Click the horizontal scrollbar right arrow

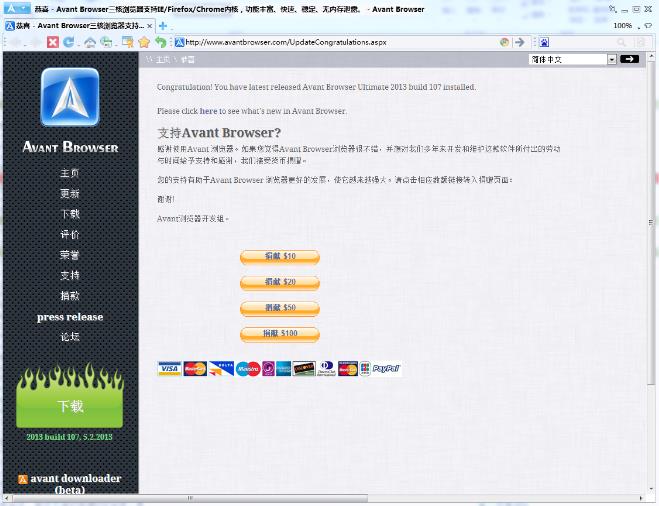[641, 498]
